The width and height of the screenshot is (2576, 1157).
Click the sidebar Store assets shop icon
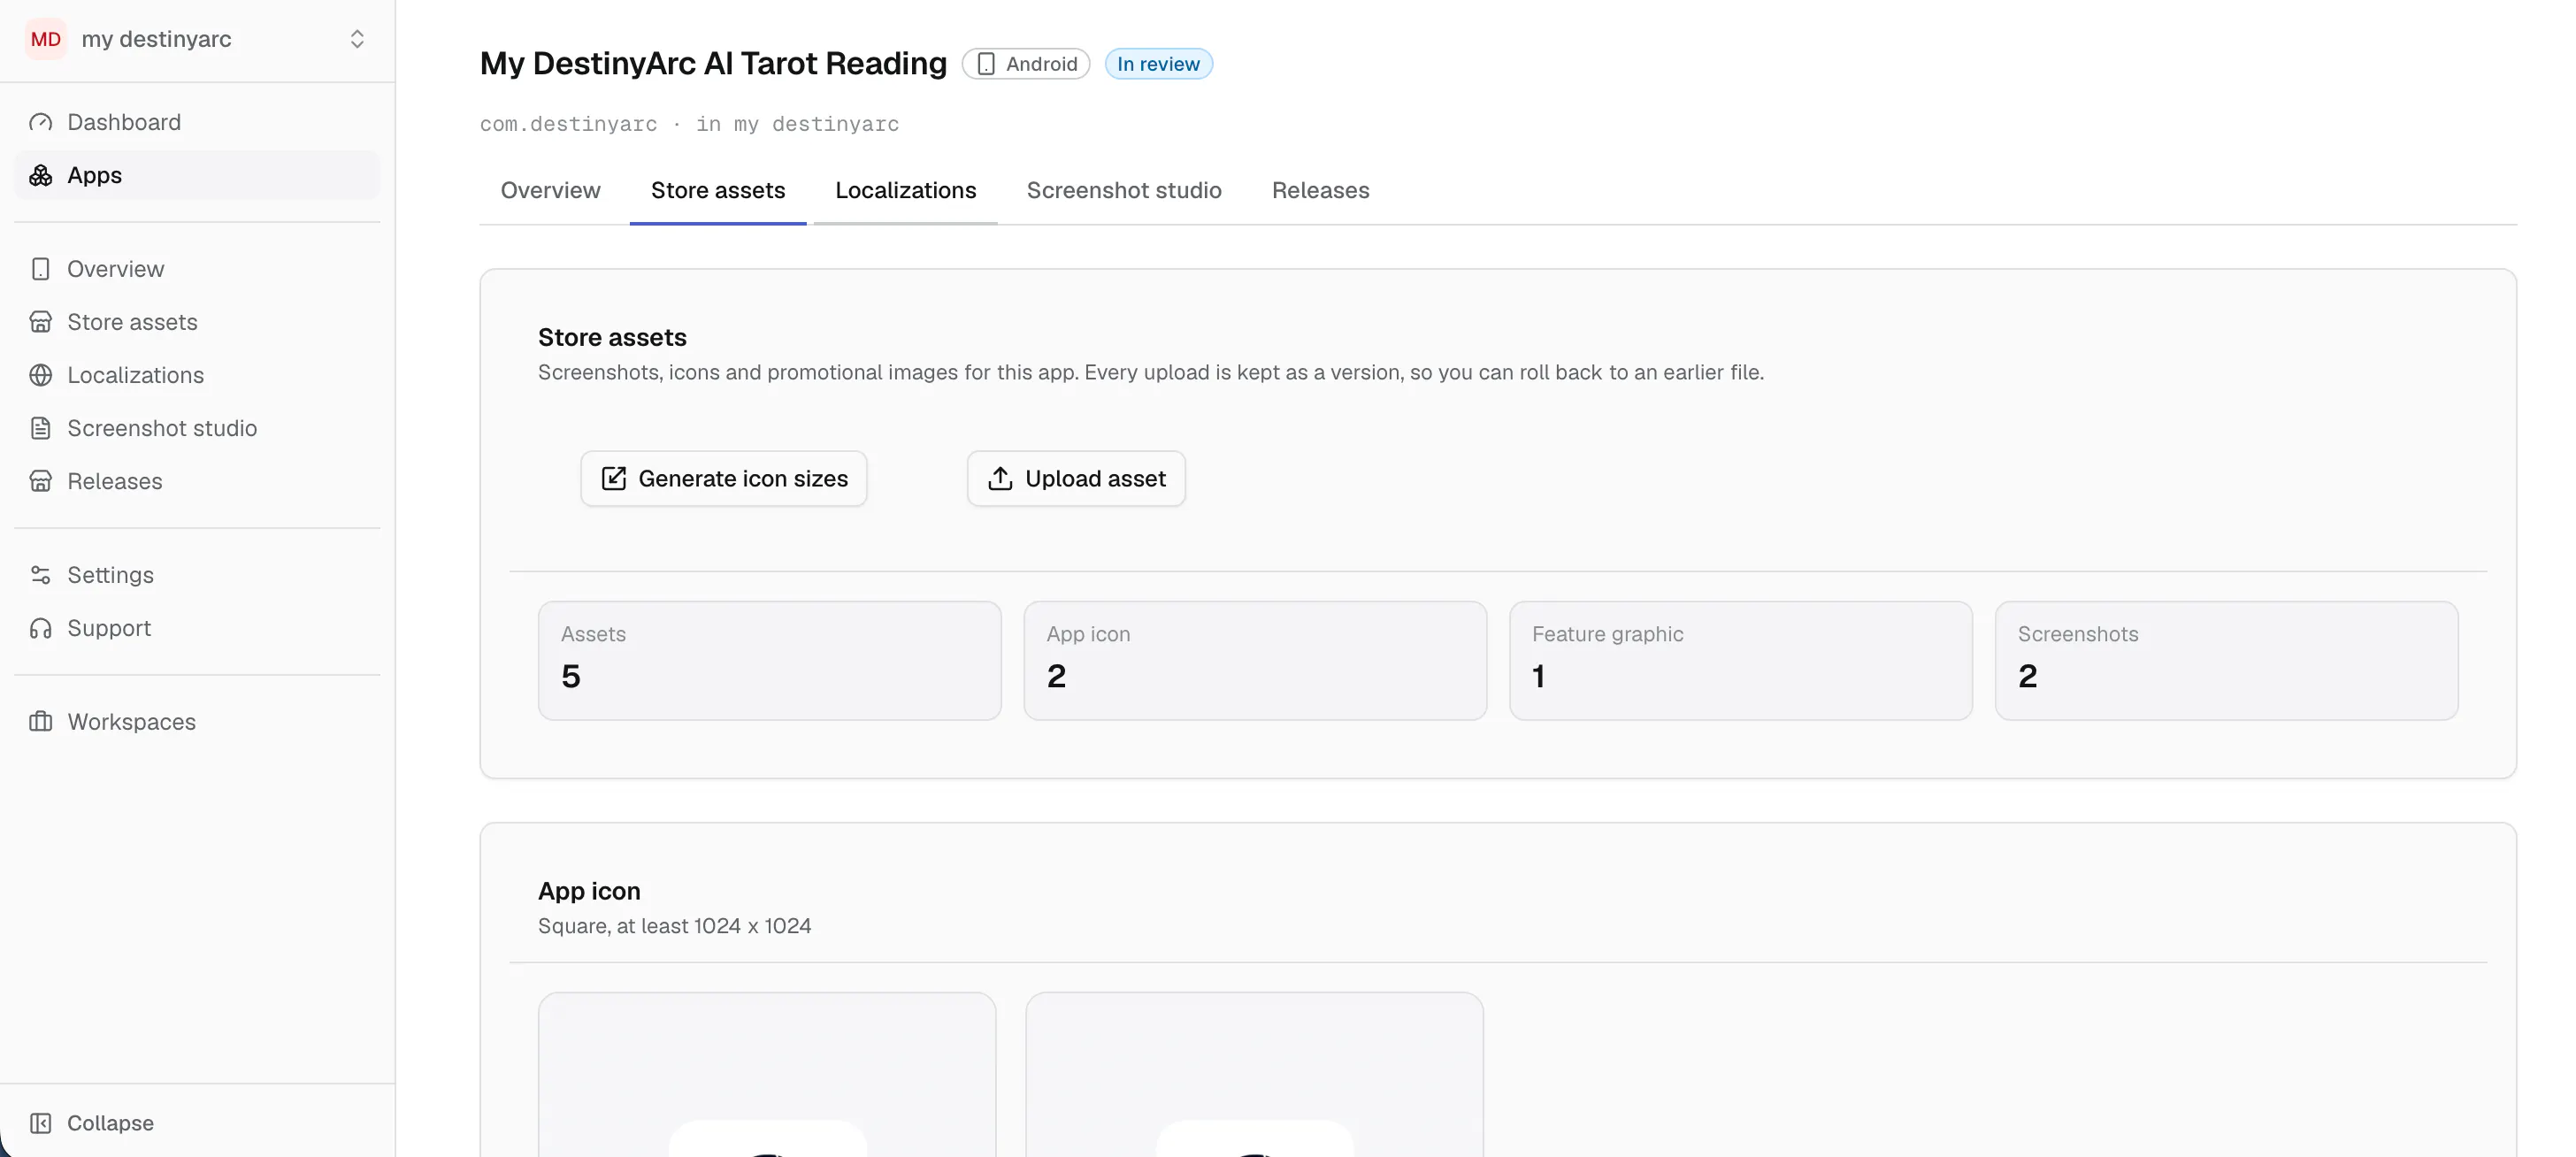tap(41, 322)
